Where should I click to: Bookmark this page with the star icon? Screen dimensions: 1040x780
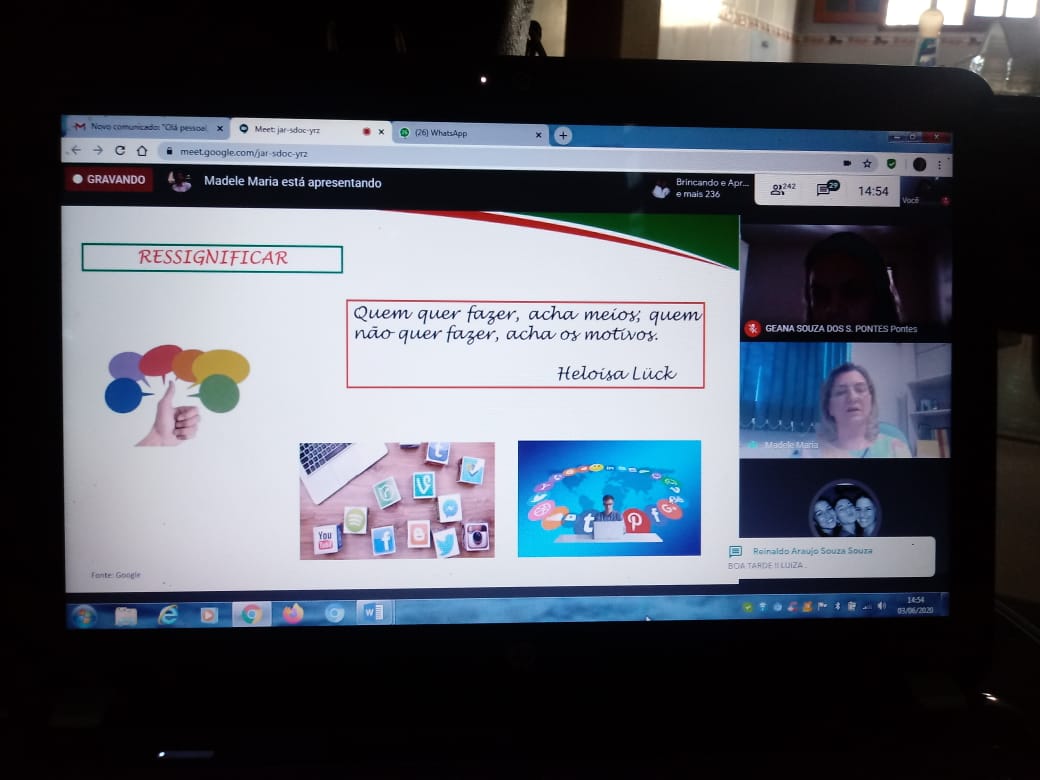pos(867,163)
